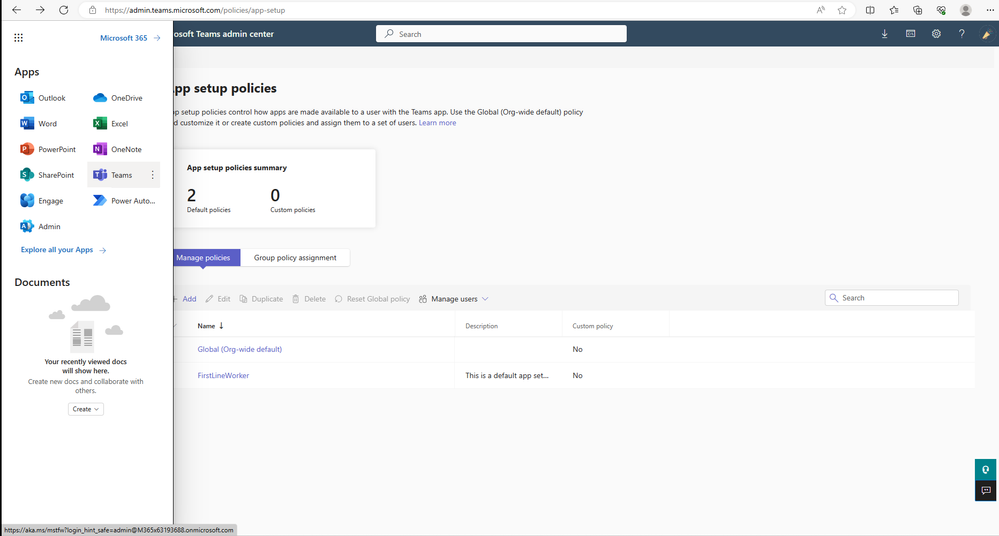Open browser split screen icon
Screen dimensions: 999x536
click(x=870, y=10)
